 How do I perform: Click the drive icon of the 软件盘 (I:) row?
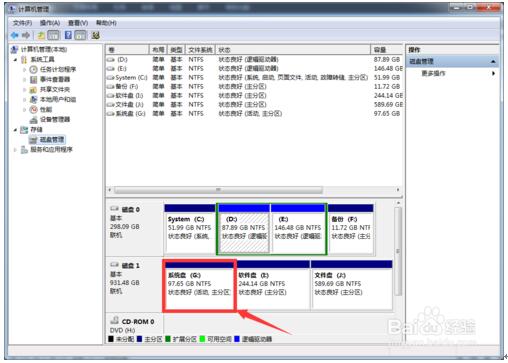[111, 96]
